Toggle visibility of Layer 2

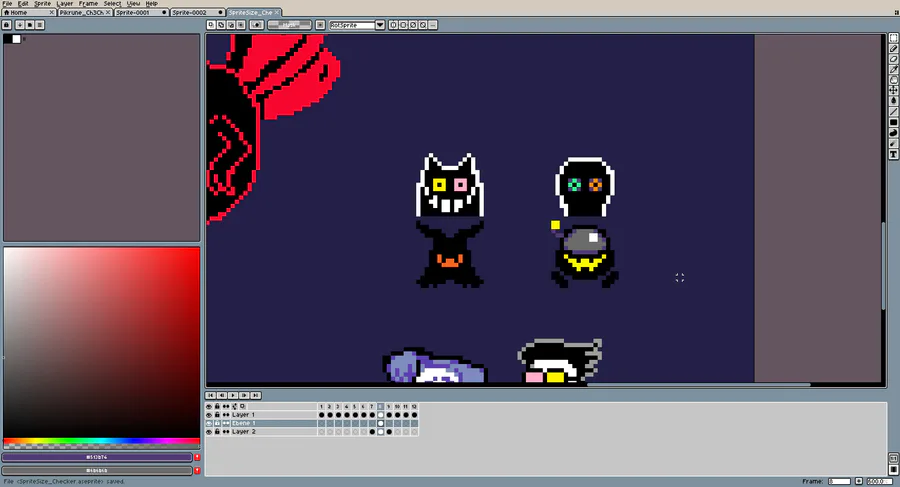[x=209, y=432]
